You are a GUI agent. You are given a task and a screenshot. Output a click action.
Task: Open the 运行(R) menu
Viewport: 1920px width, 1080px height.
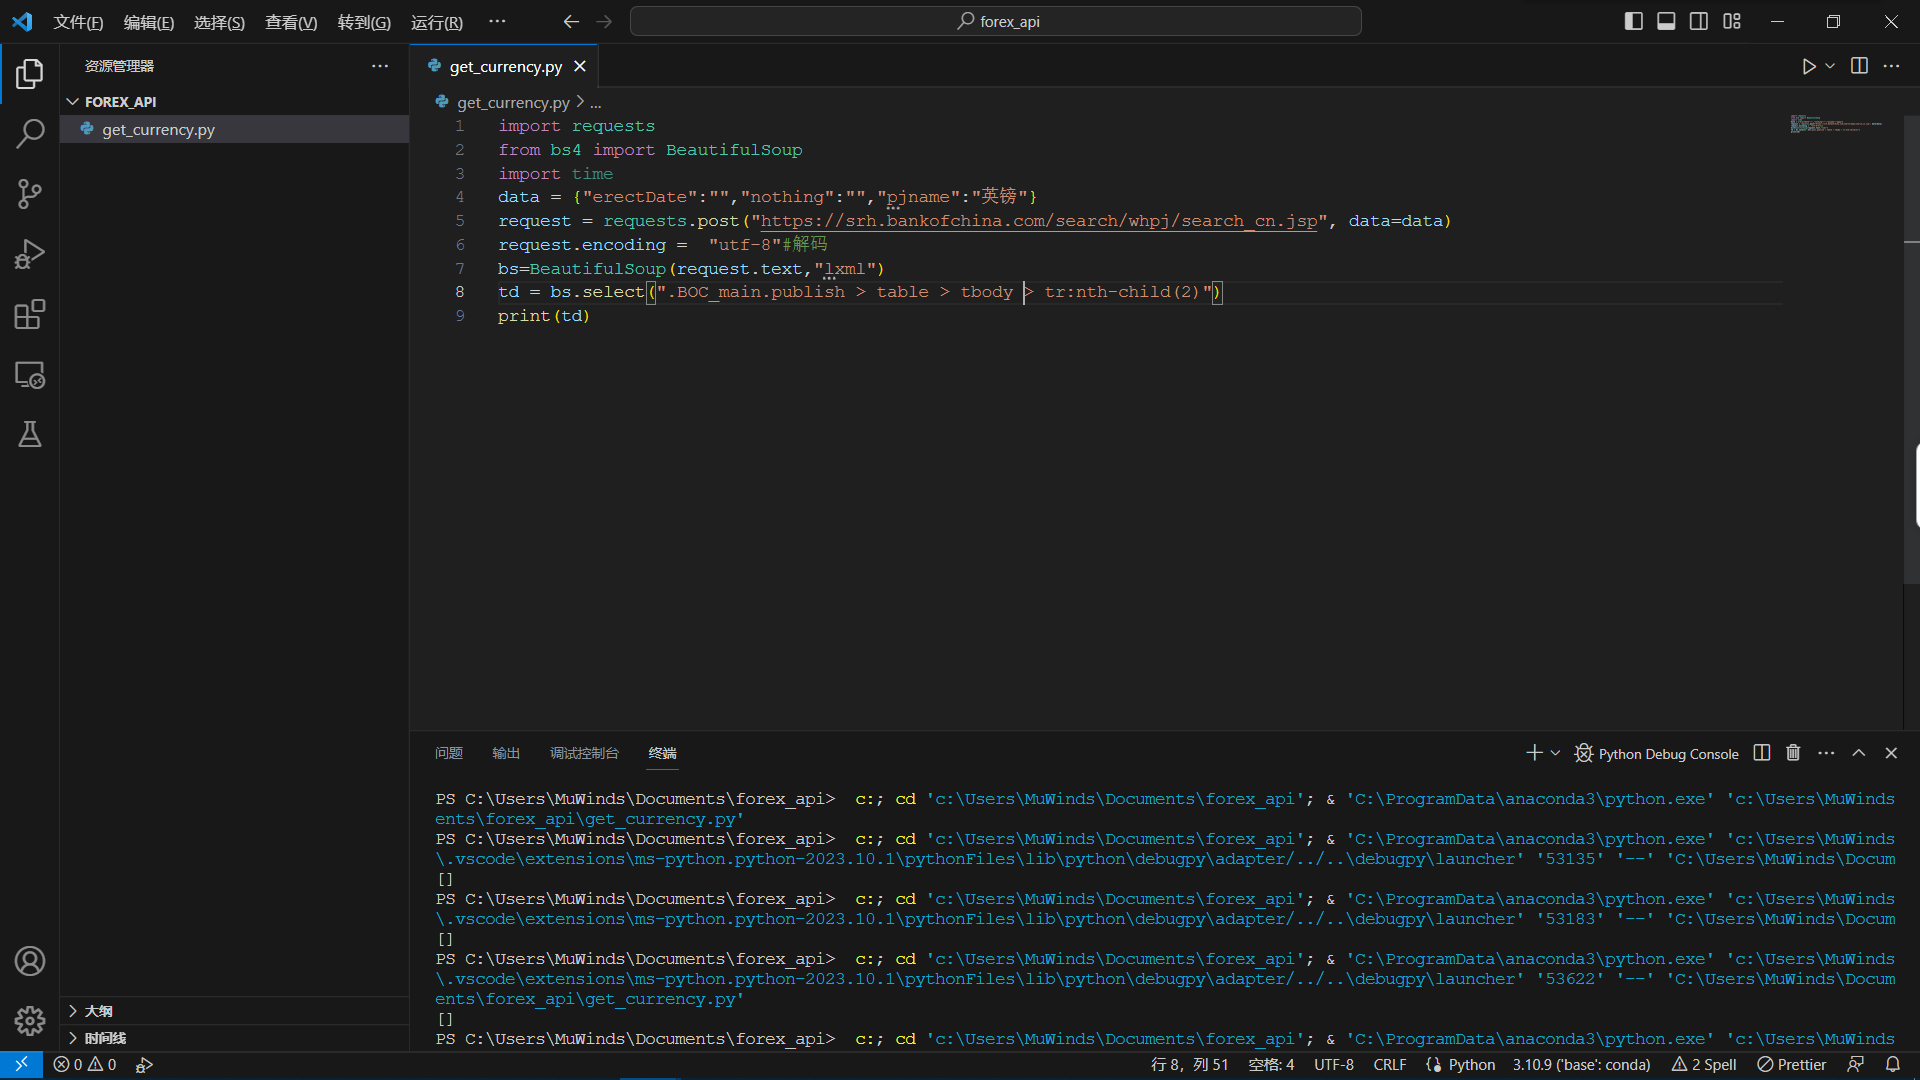click(x=437, y=22)
